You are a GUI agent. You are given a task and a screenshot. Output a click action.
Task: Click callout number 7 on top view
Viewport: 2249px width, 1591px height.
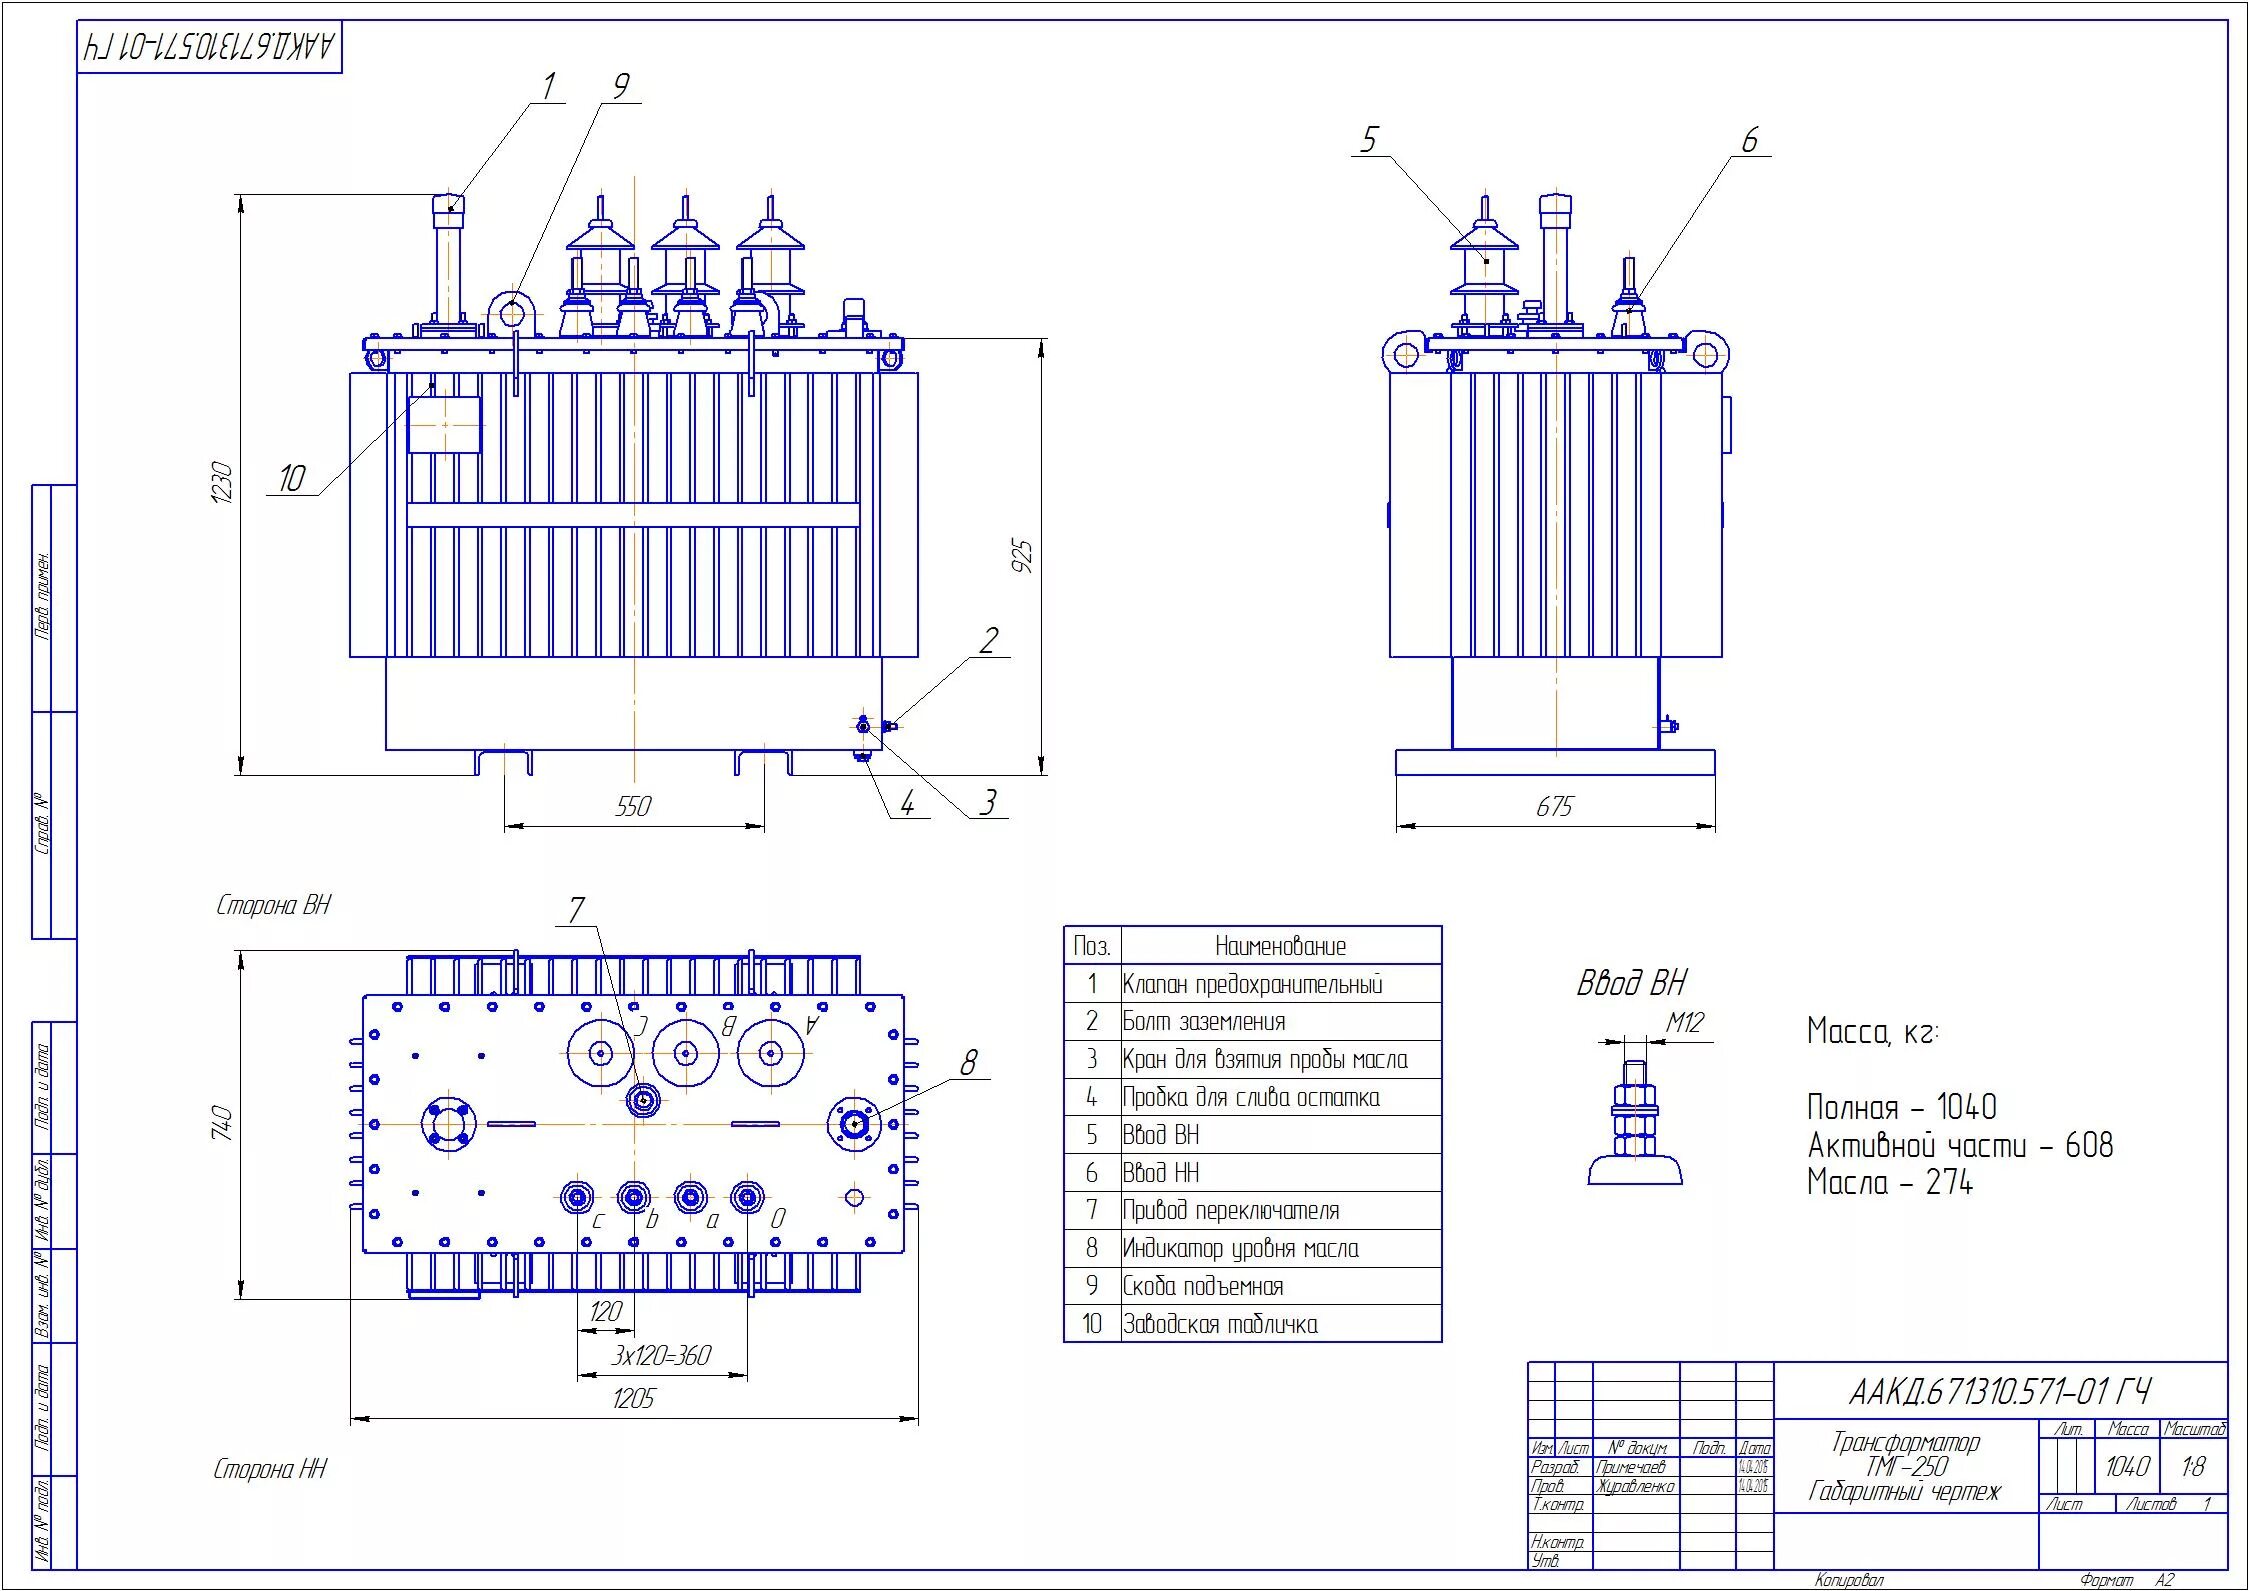point(576,910)
